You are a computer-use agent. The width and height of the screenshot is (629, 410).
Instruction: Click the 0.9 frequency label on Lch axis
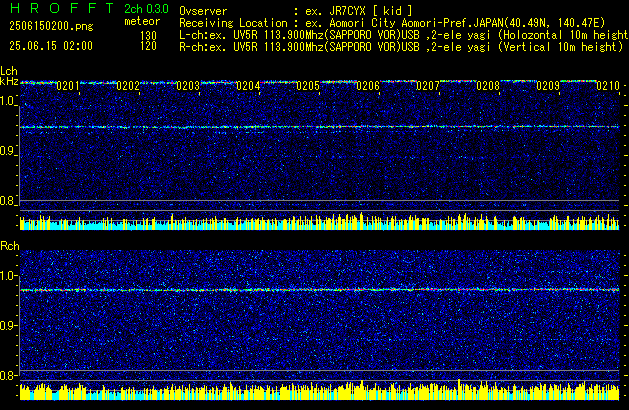pos(8,151)
